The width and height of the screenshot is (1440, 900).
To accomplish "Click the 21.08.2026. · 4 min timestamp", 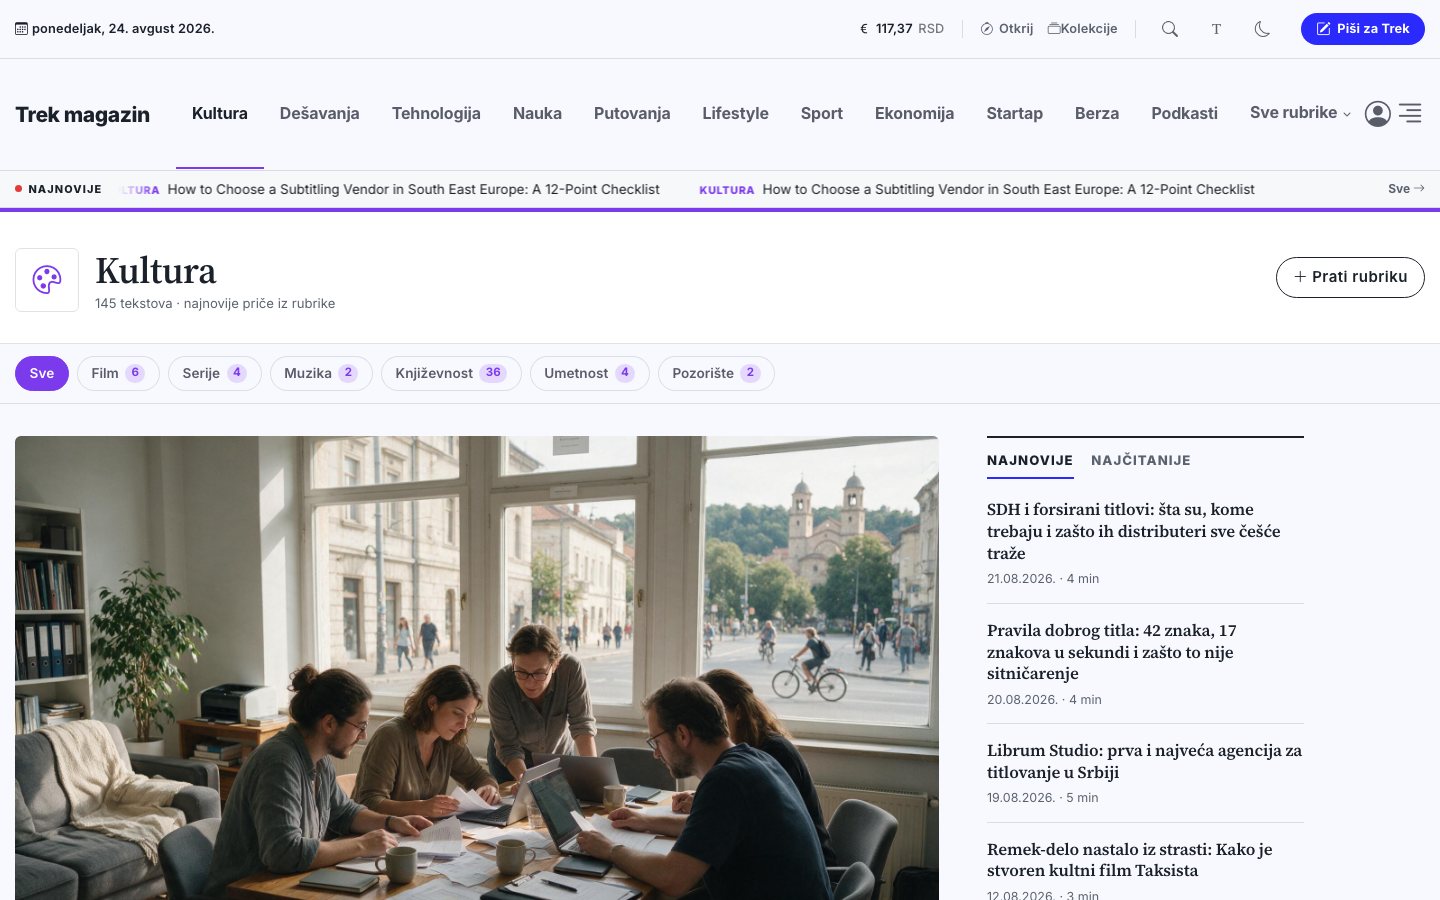I will (x=1043, y=579).
